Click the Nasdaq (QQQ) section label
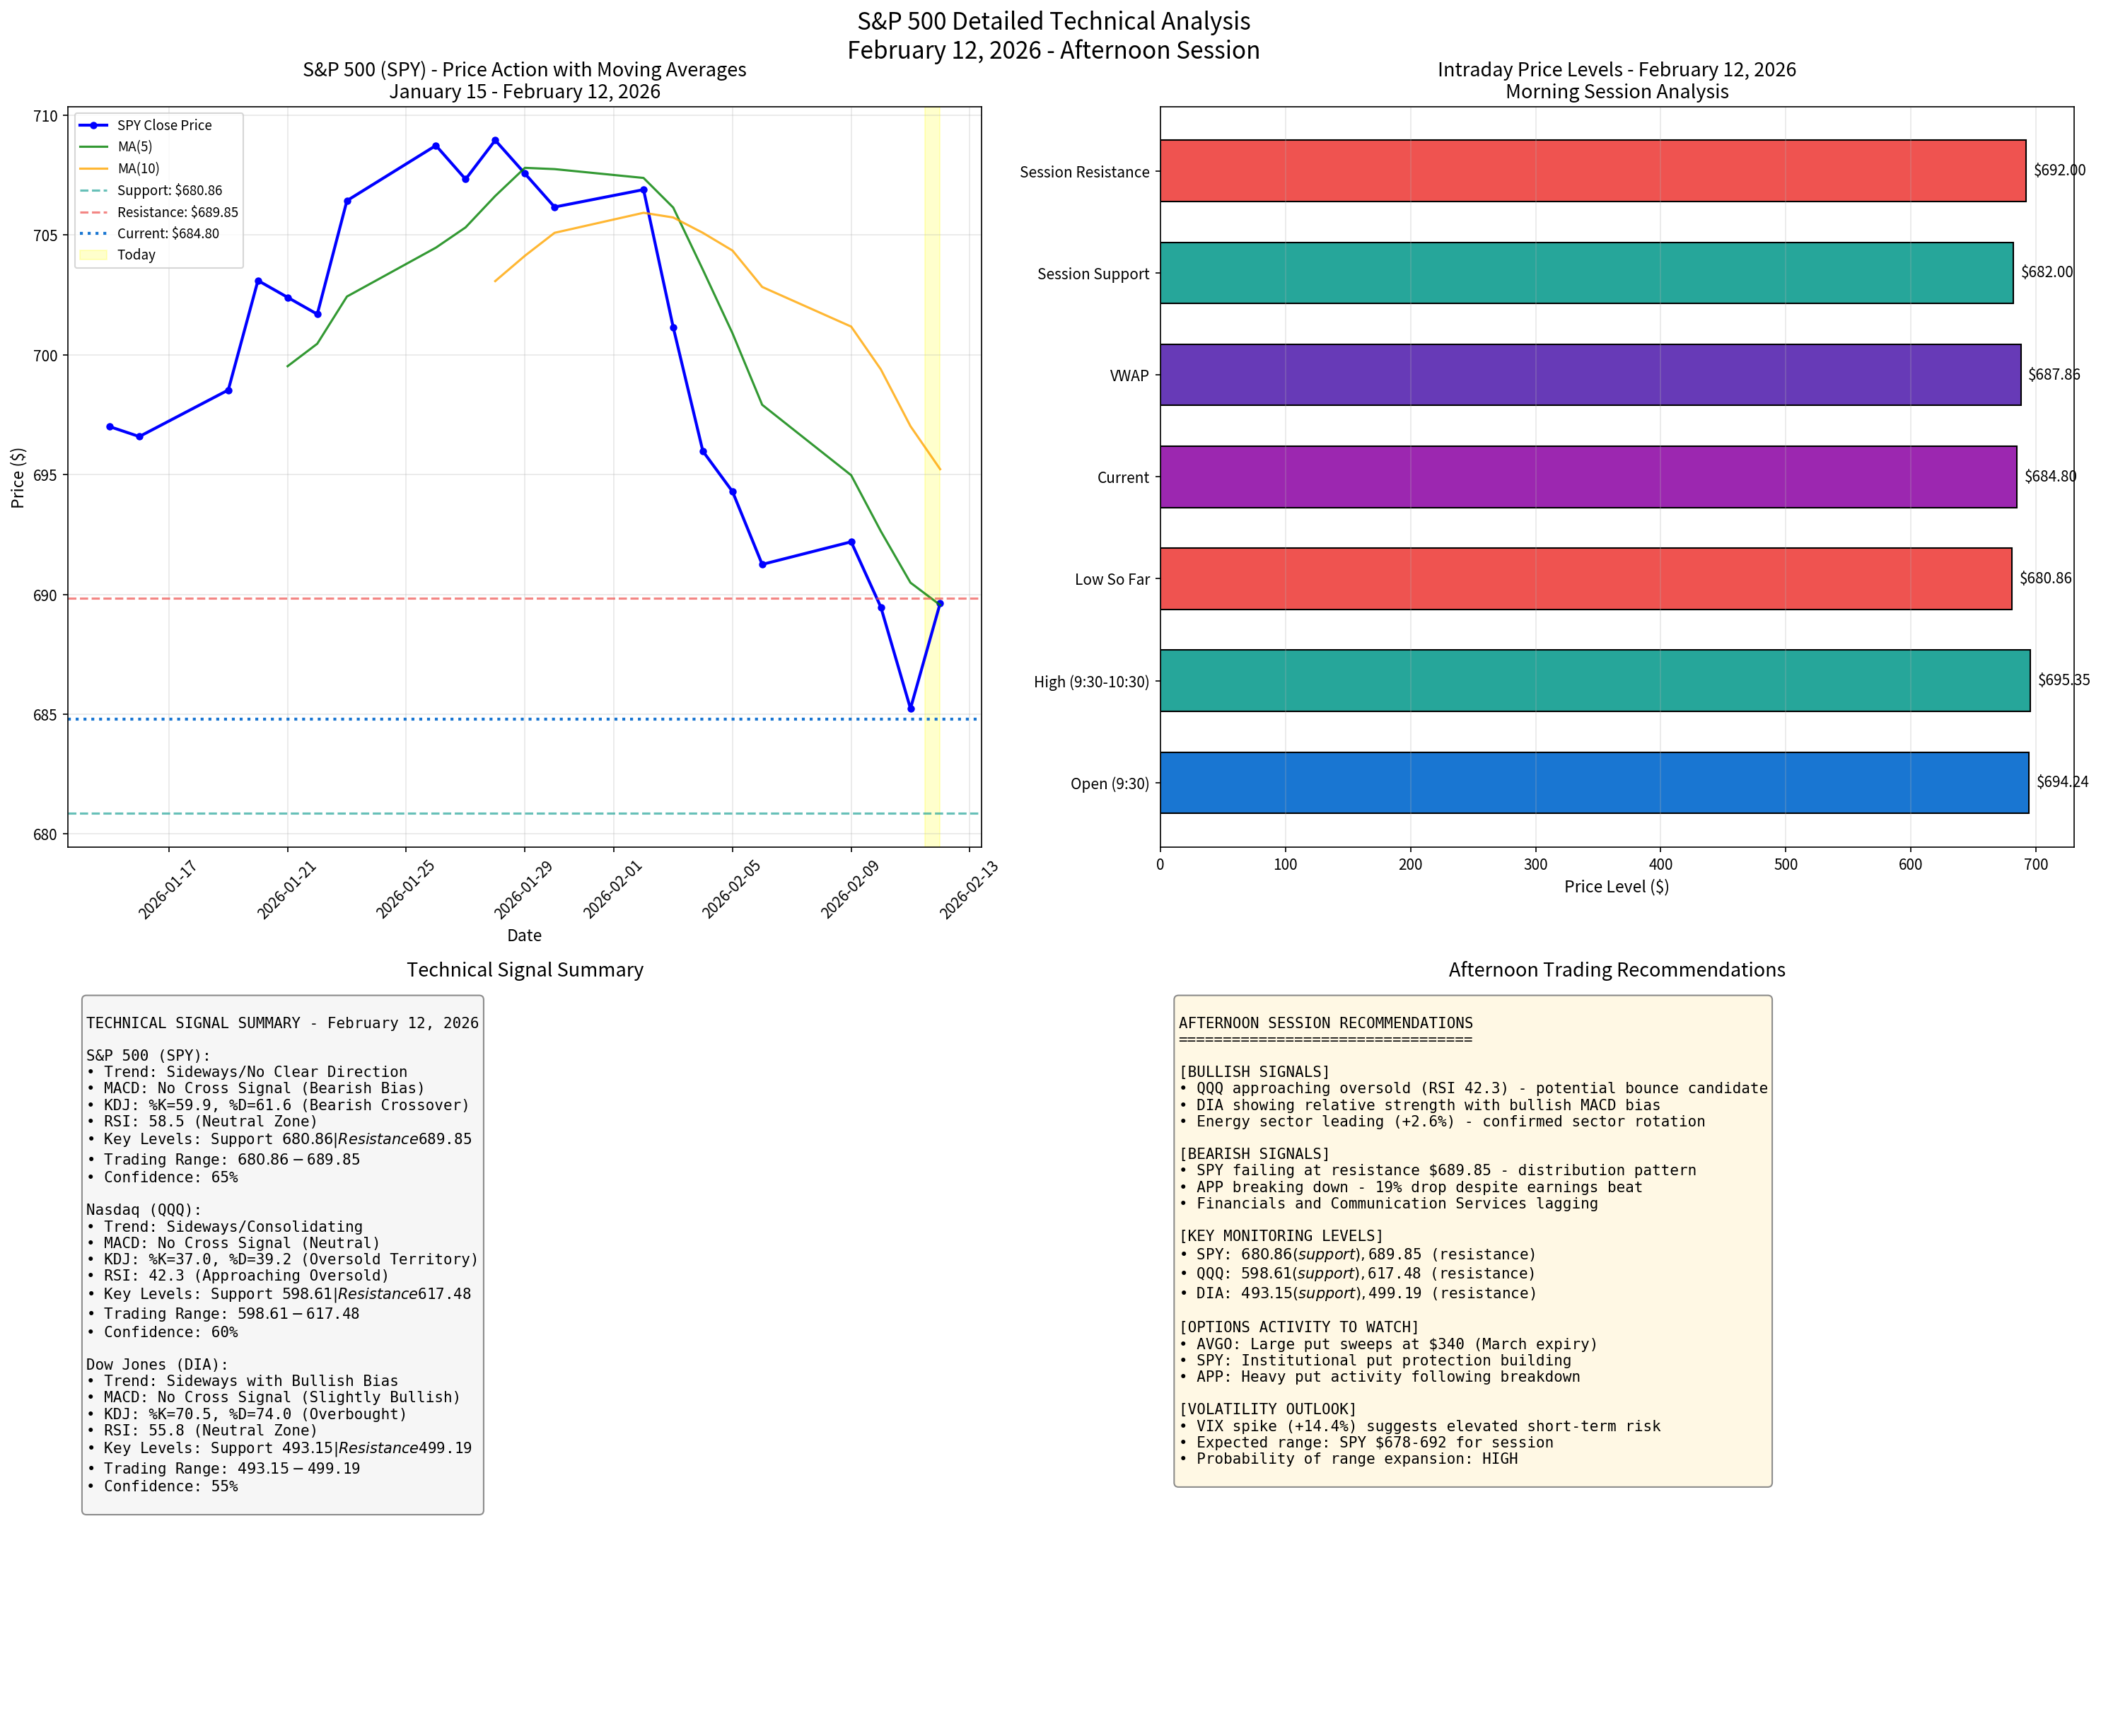The image size is (2101, 1736). [x=143, y=1210]
